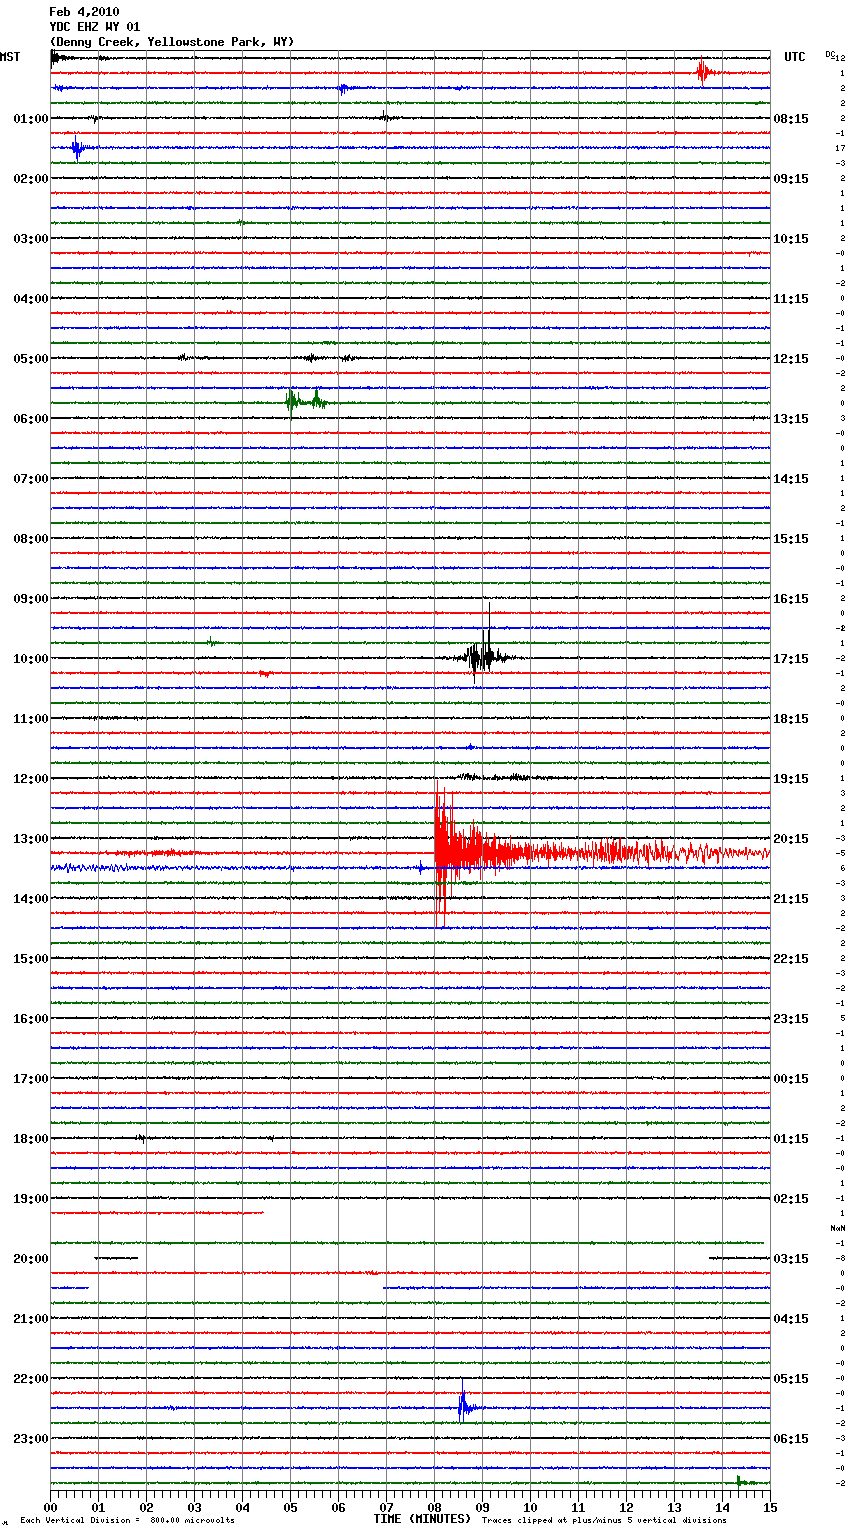
Task: Select the 22:00 MST time label
Action: pos(31,1379)
